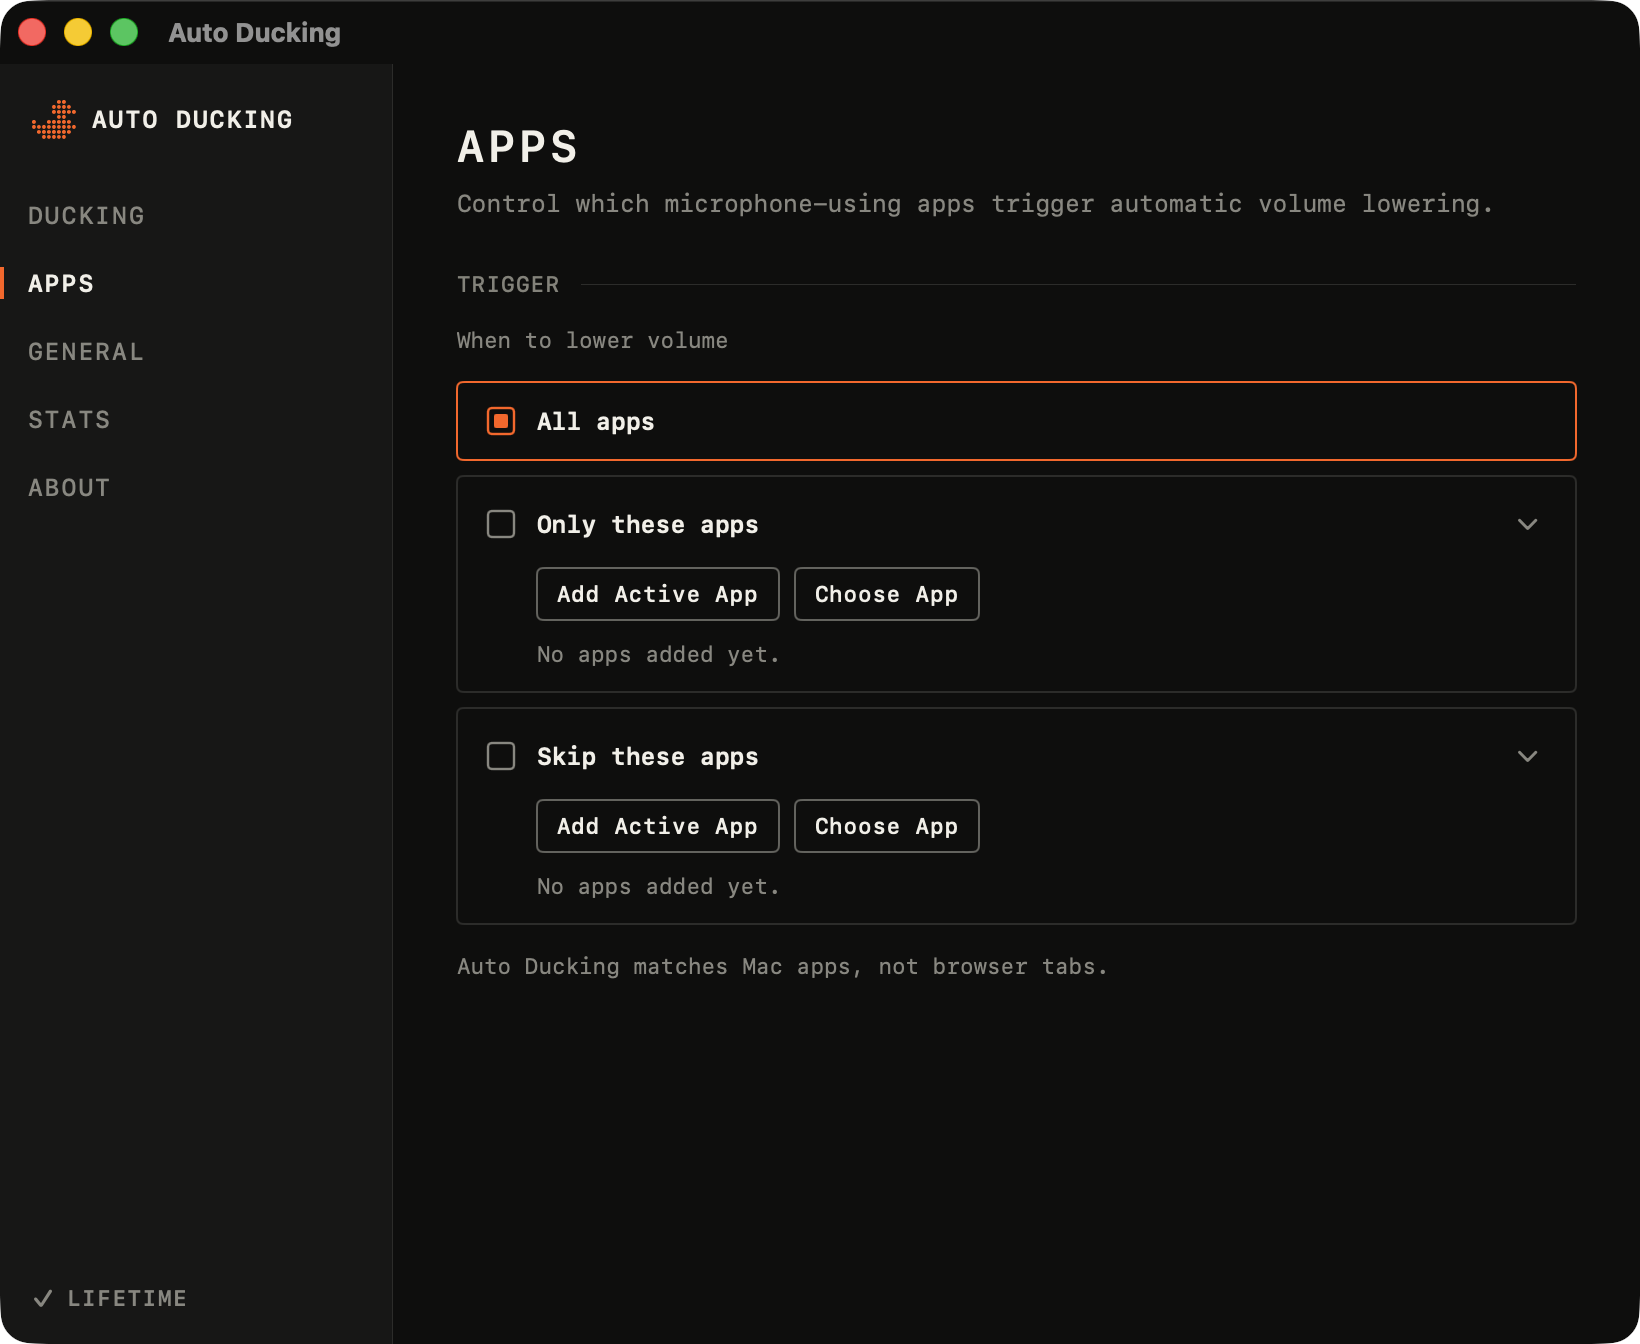
Task: Click Add Active App under Only these apps
Action: click(x=657, y=594)
